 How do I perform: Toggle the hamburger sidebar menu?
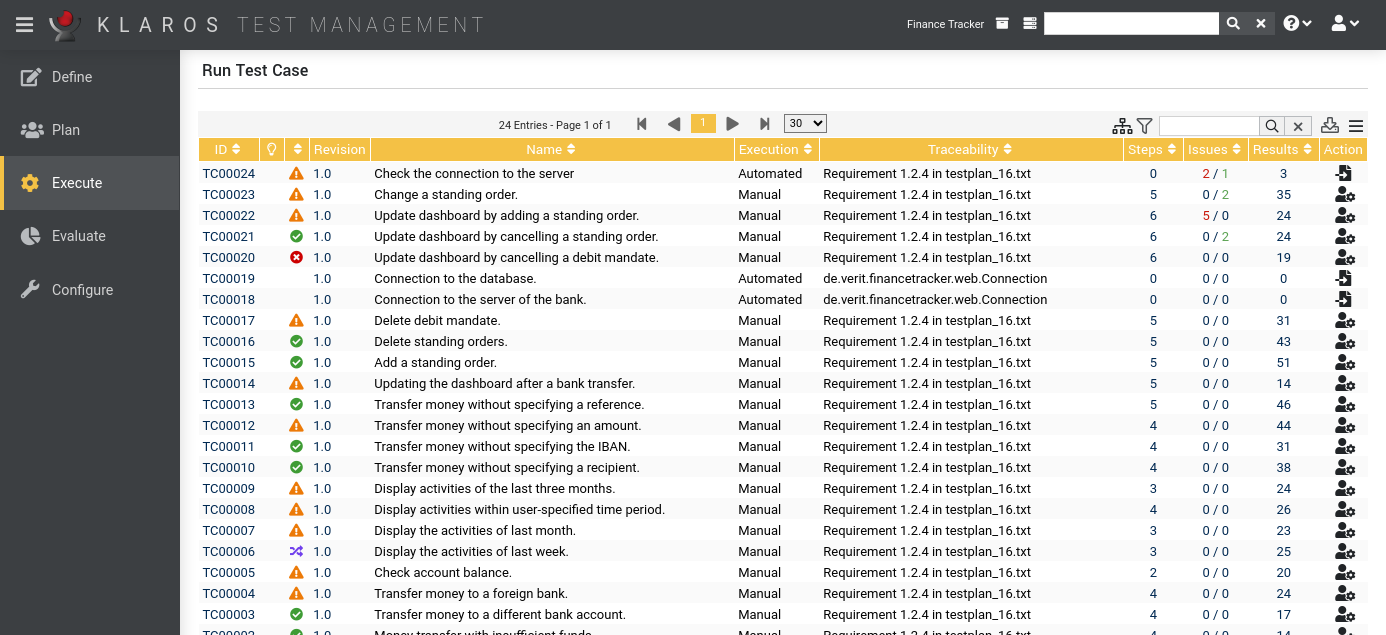coord(24,24)
